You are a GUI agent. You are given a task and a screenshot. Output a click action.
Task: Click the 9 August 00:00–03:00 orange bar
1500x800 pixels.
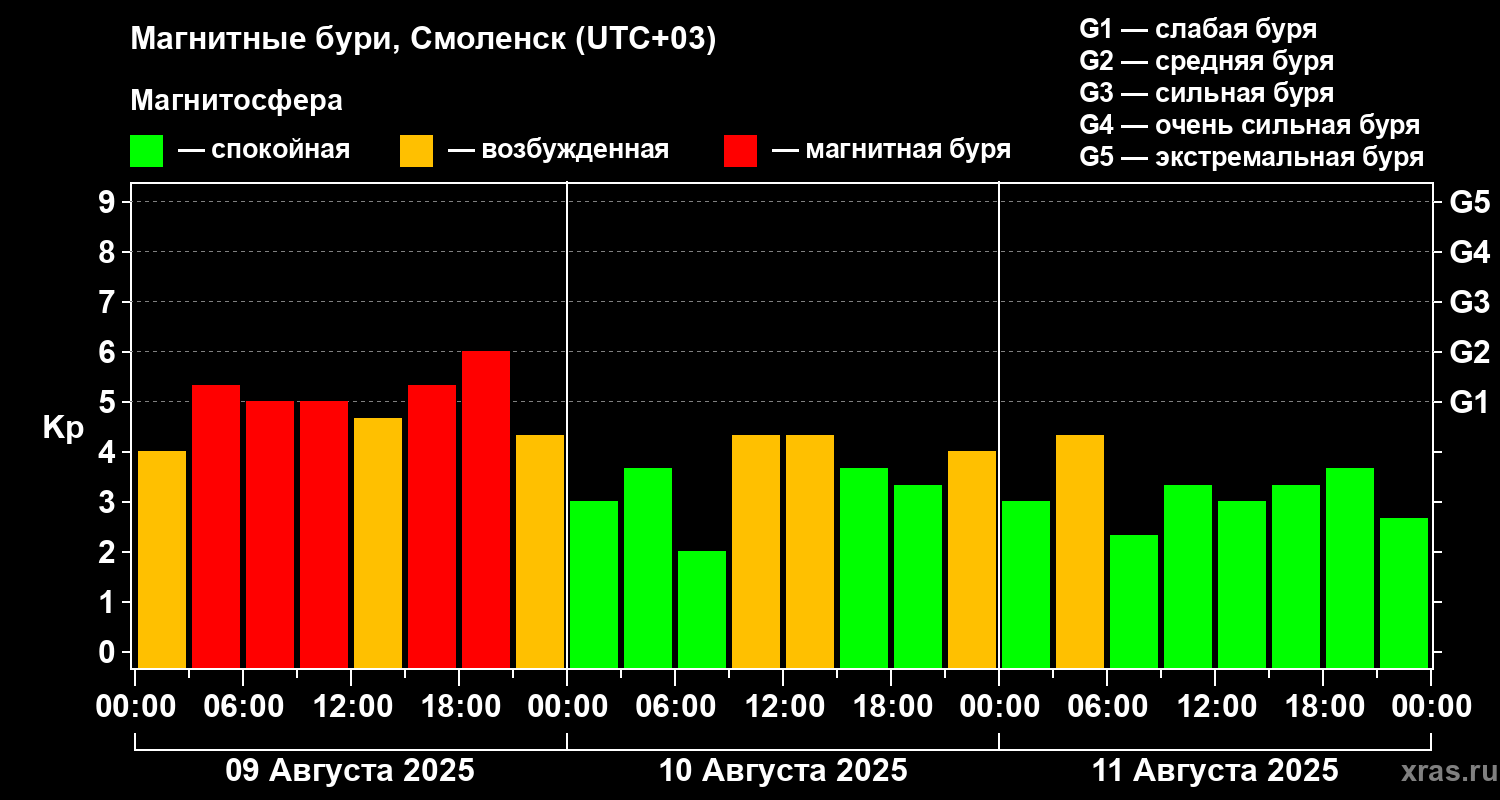click(162, 559)
